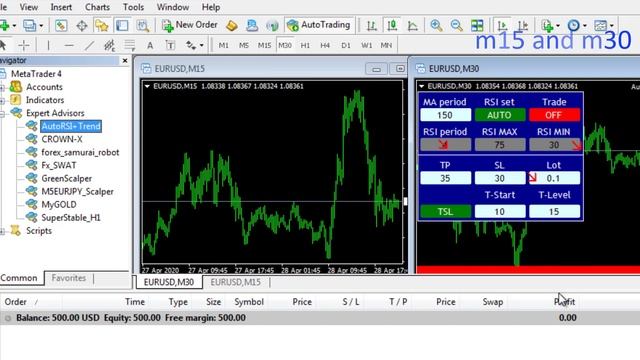
Task: Open the Favorites tab in Navigator
Action: [69, 278]
